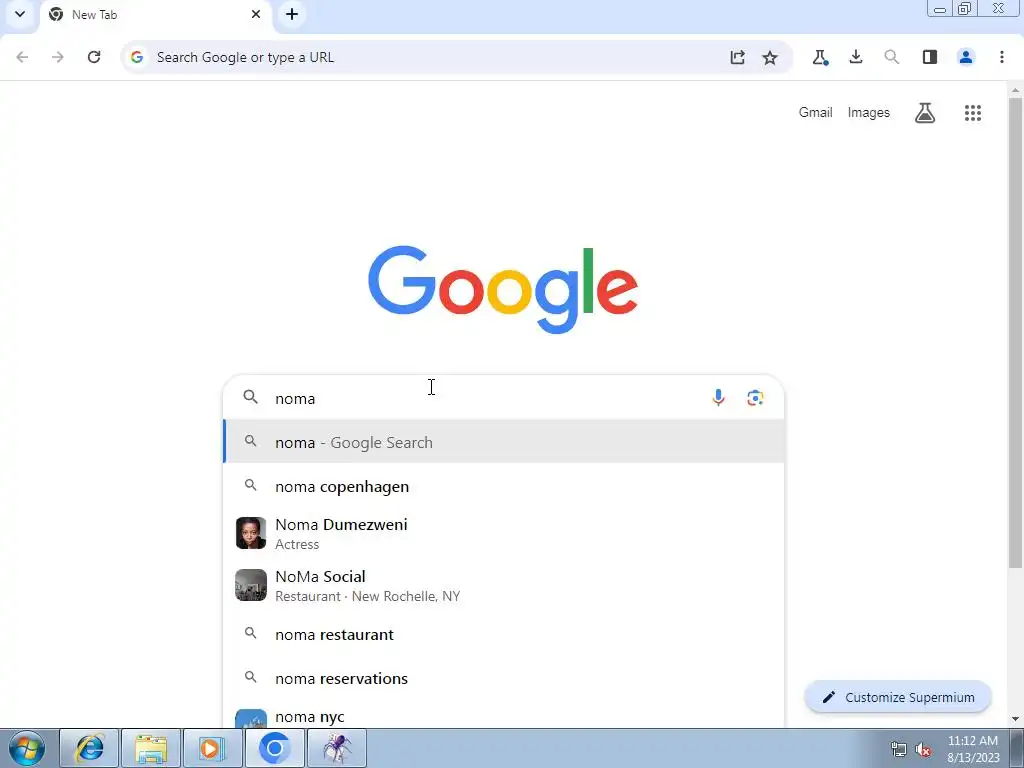Open the Downloads toolbar icon
The image size is (1024, 768).
pos(856,57)
